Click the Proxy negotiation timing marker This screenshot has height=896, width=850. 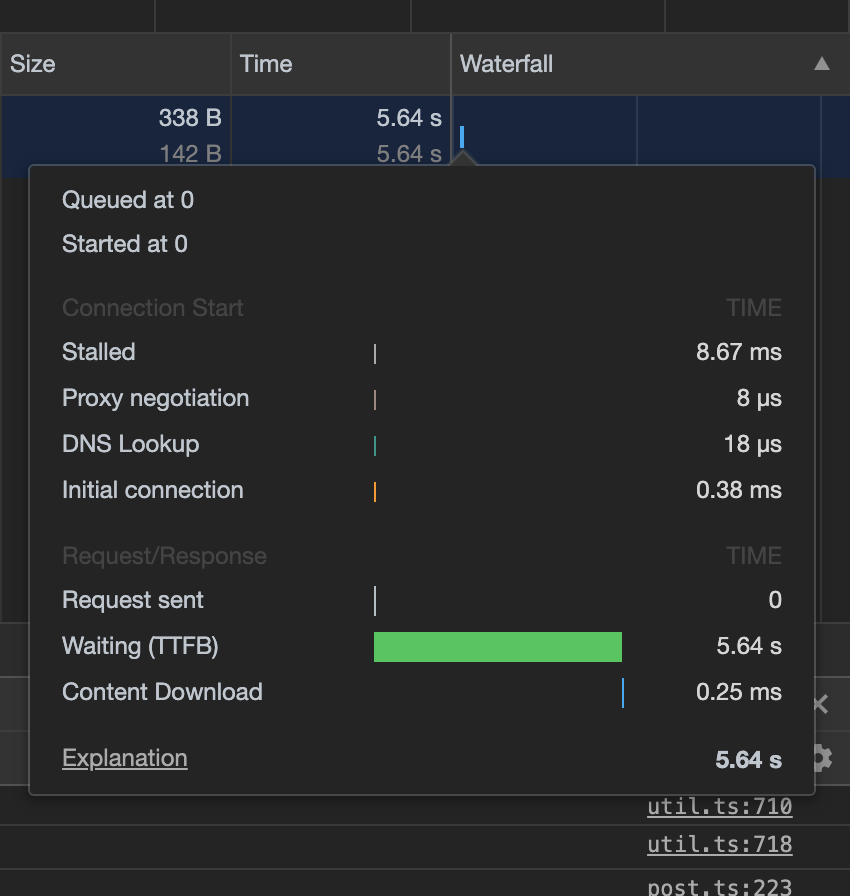tap(375, 399)
